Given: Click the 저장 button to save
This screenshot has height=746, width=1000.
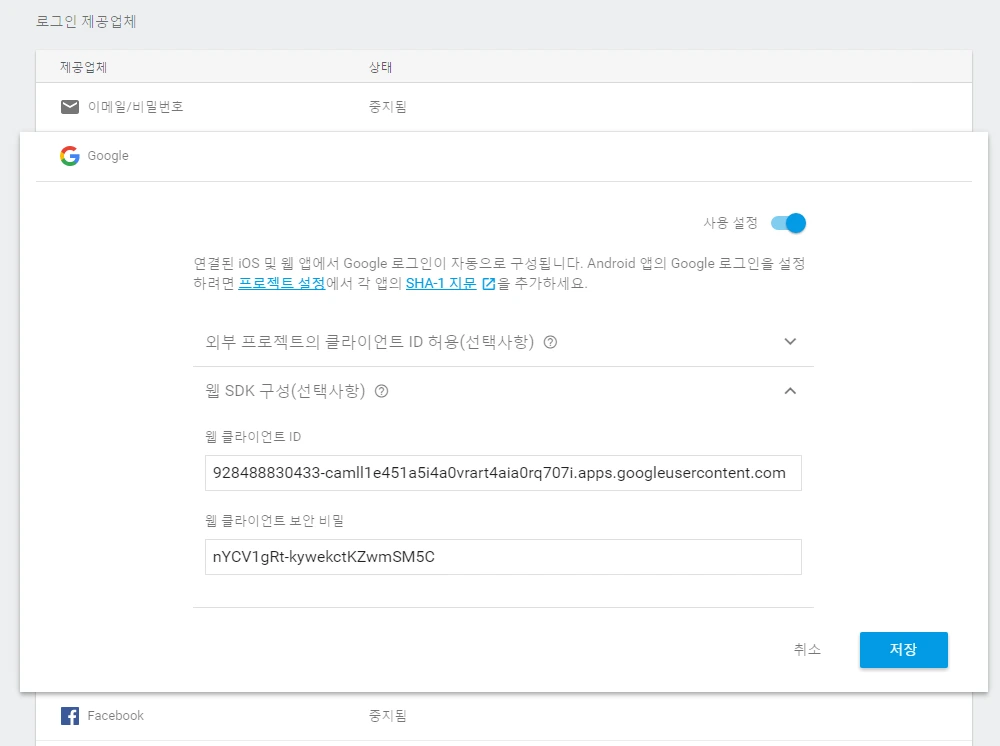Looking at the screenshot, I should 903,649.
